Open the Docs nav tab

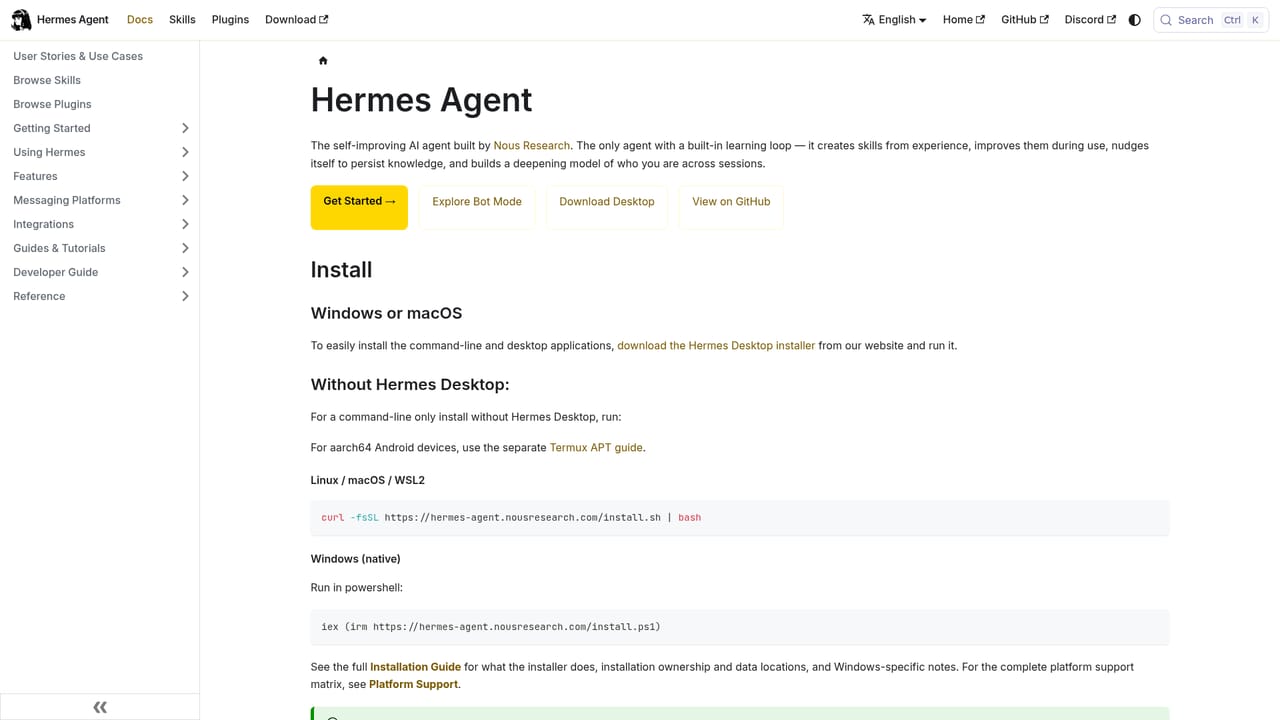pos(140,20)
